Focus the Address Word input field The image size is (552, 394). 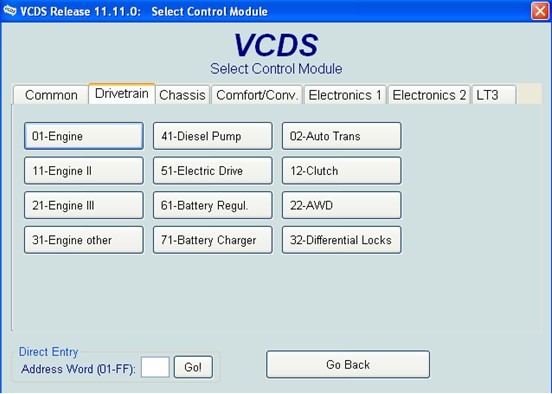[x=155, y=367]
